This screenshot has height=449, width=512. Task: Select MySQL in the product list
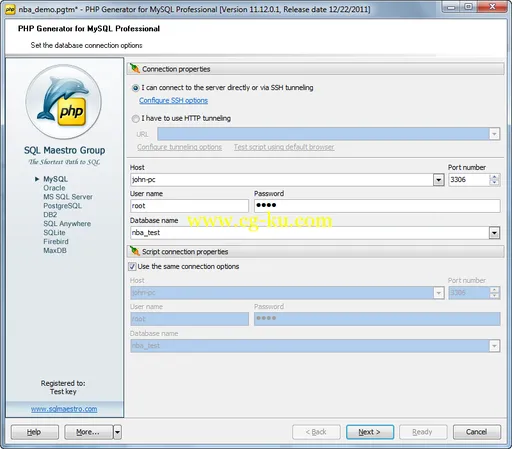pos(55,179)
